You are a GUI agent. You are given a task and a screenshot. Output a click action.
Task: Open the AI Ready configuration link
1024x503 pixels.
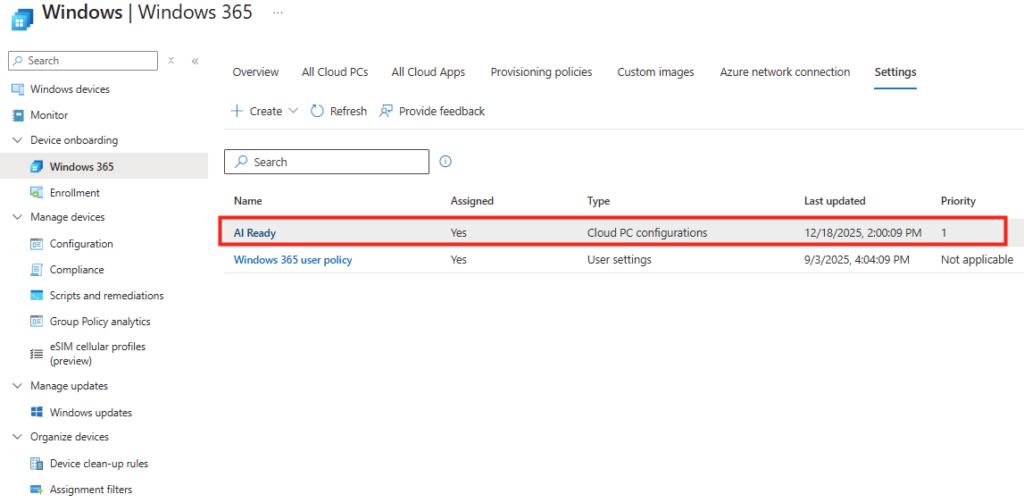tap(255, 233)
